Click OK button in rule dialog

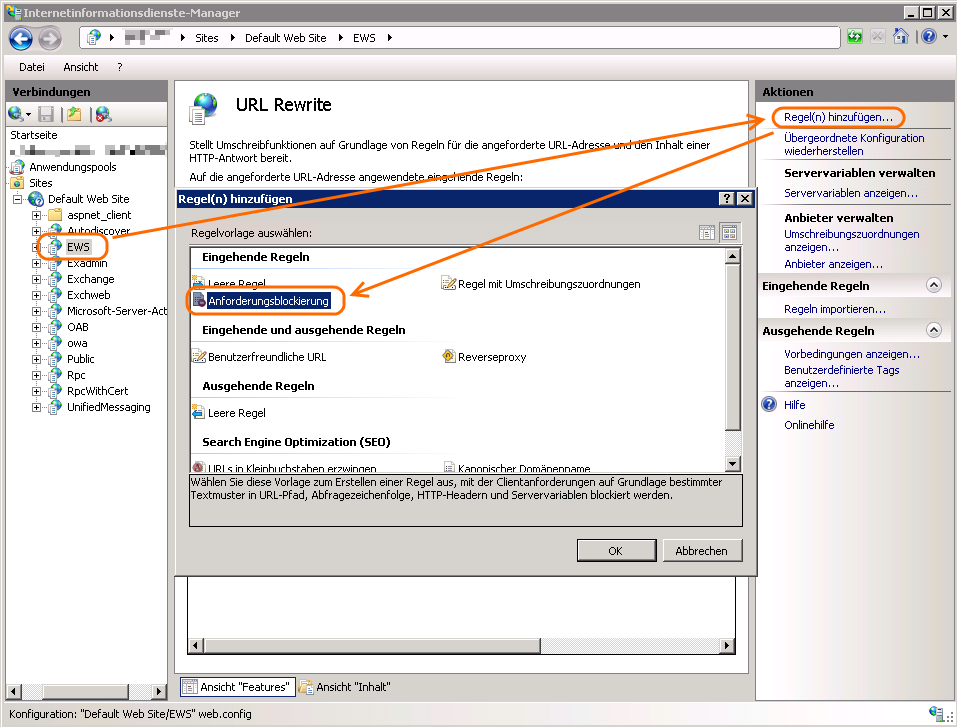click(x=615, y=551)
